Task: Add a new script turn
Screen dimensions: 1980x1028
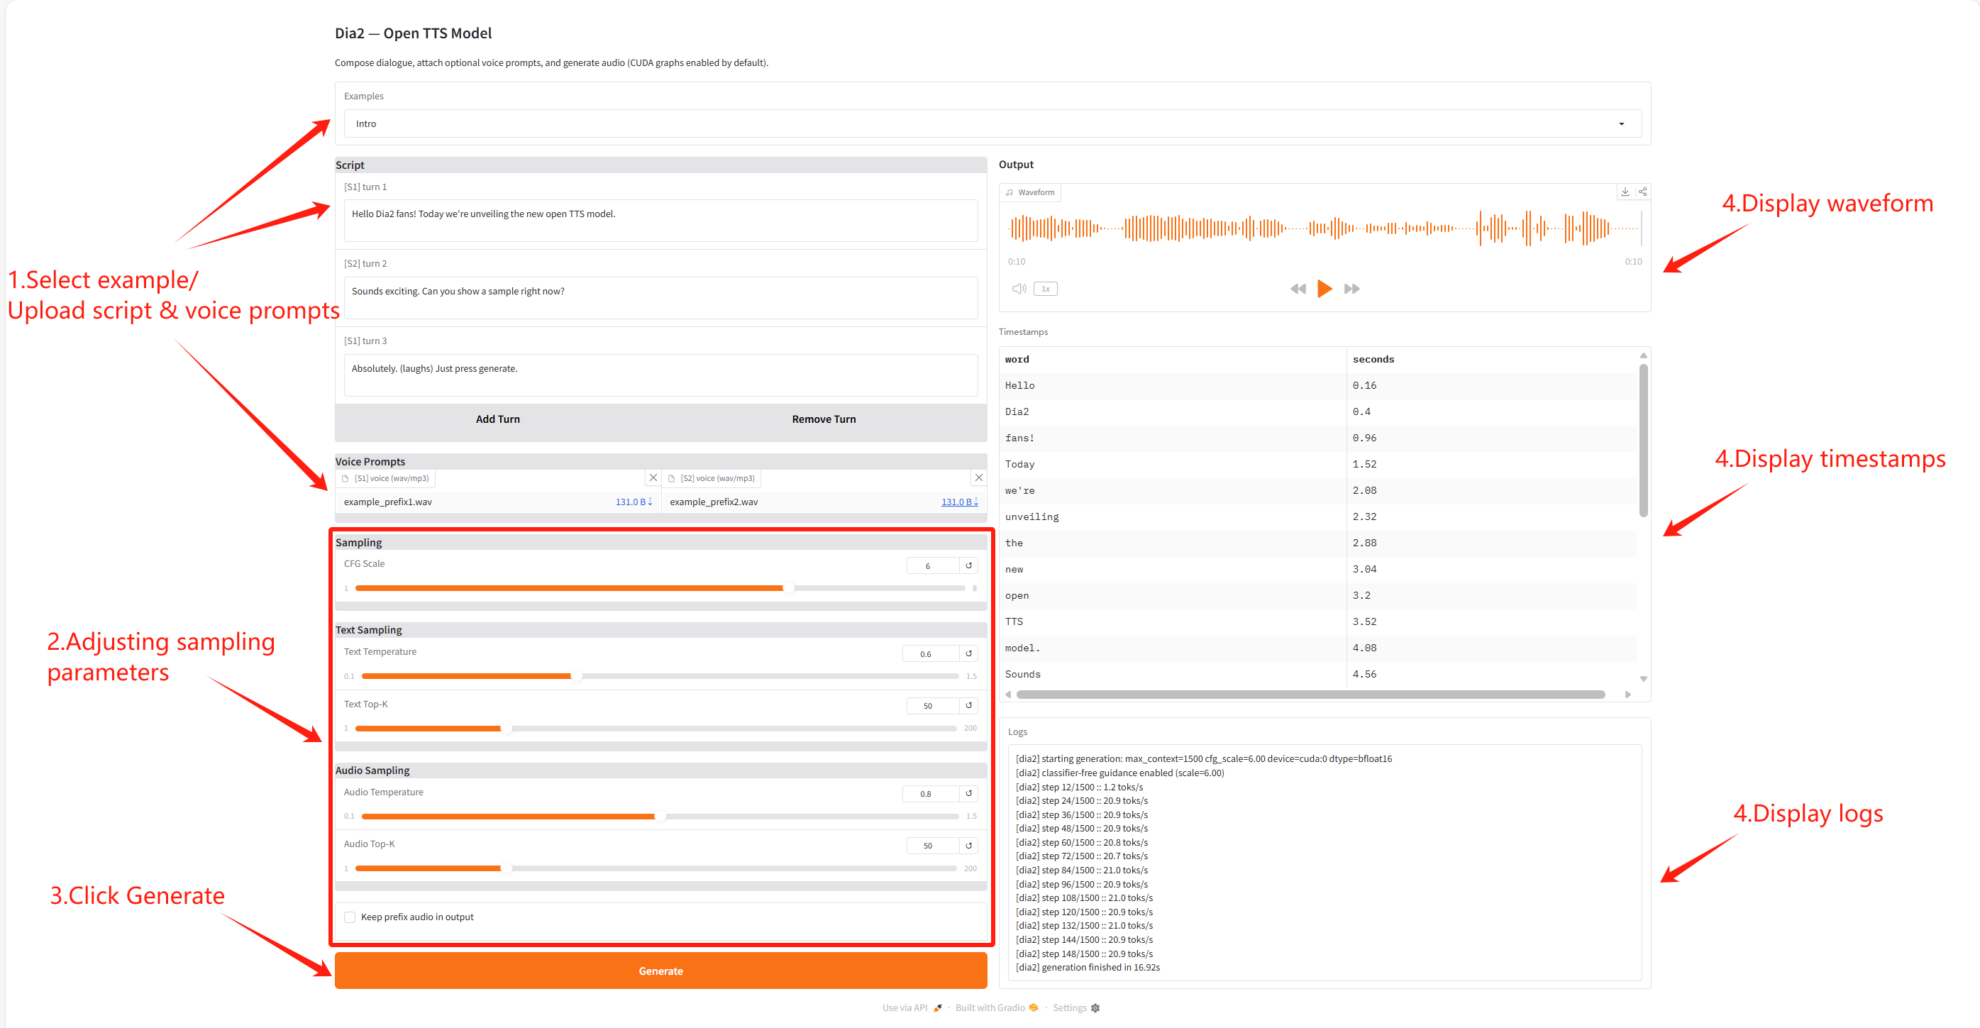Action: click(497, 420)
